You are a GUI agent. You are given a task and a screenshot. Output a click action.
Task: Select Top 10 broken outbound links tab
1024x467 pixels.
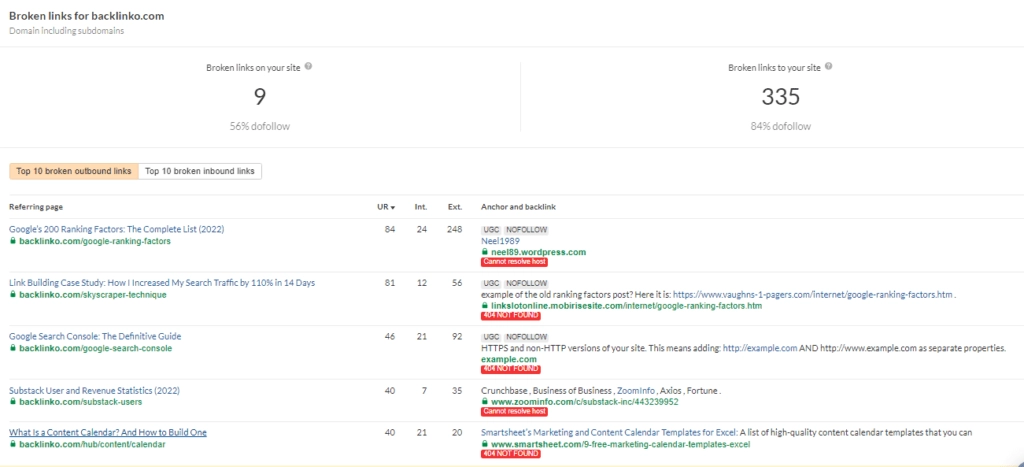click(74, 171)
